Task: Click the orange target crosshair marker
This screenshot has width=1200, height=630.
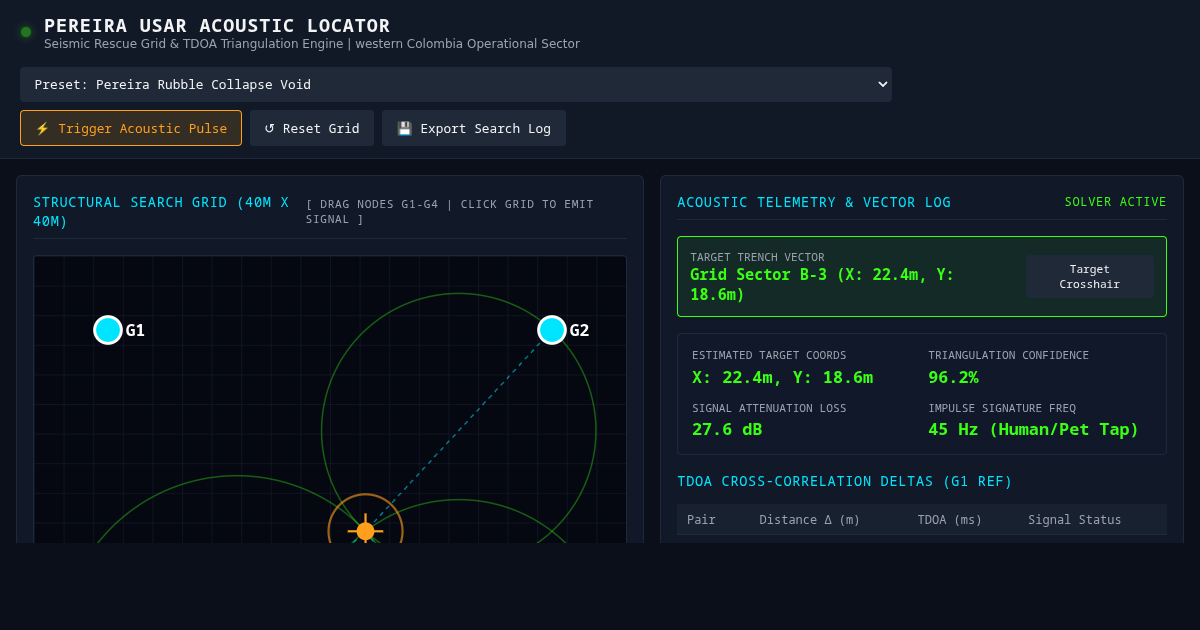Action: pos(366,531)
